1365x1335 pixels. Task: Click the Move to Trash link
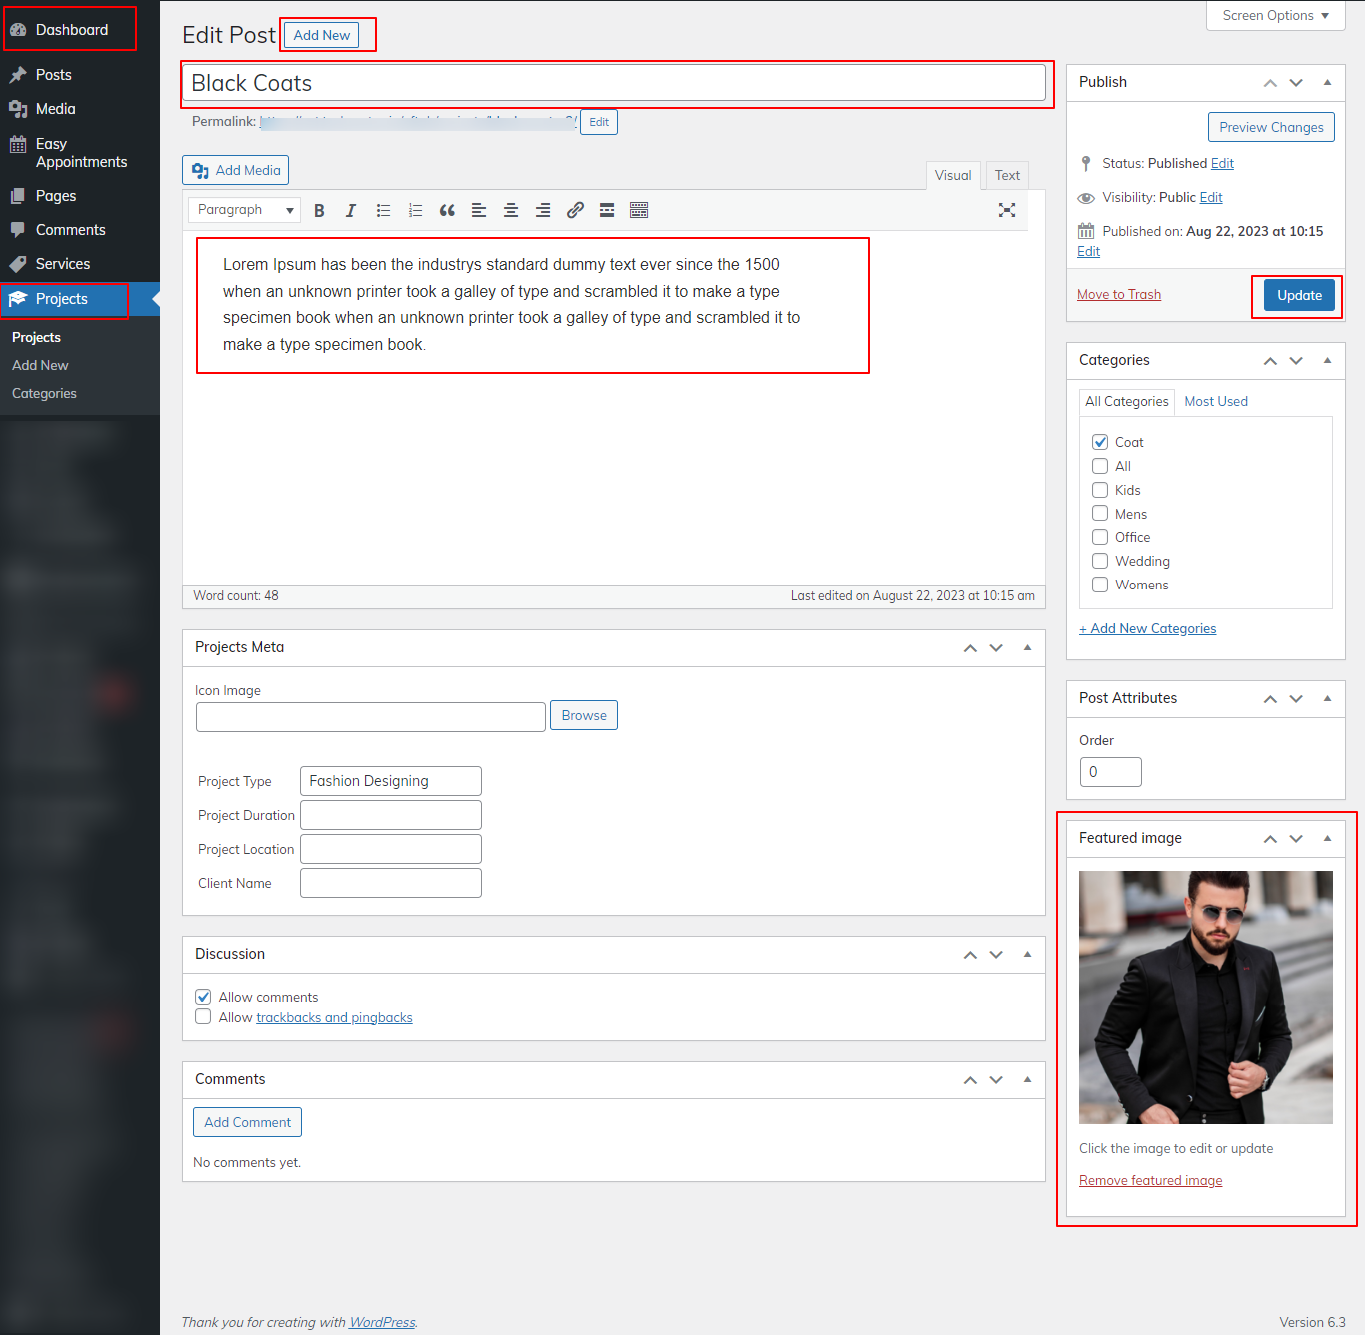pos(1118,294)
